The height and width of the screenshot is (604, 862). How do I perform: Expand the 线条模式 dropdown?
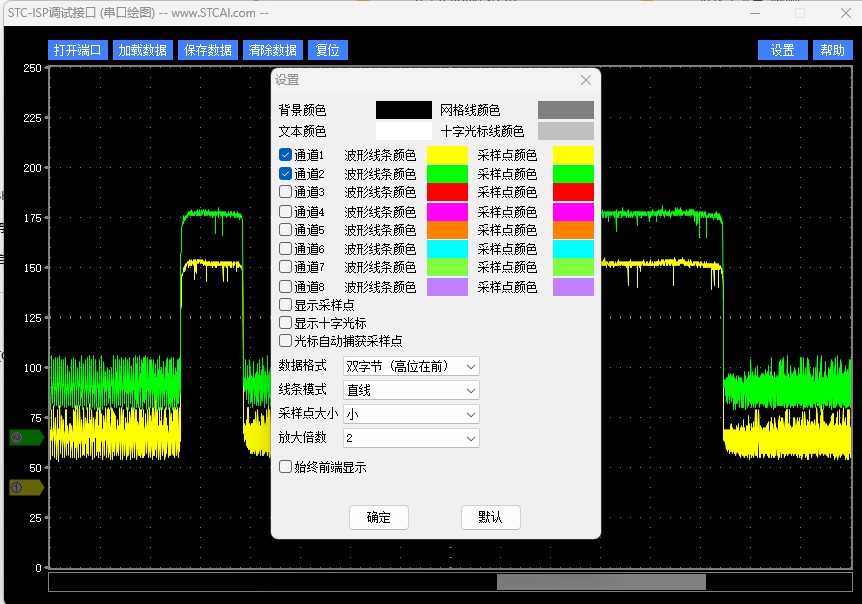(x=411, y=390)
